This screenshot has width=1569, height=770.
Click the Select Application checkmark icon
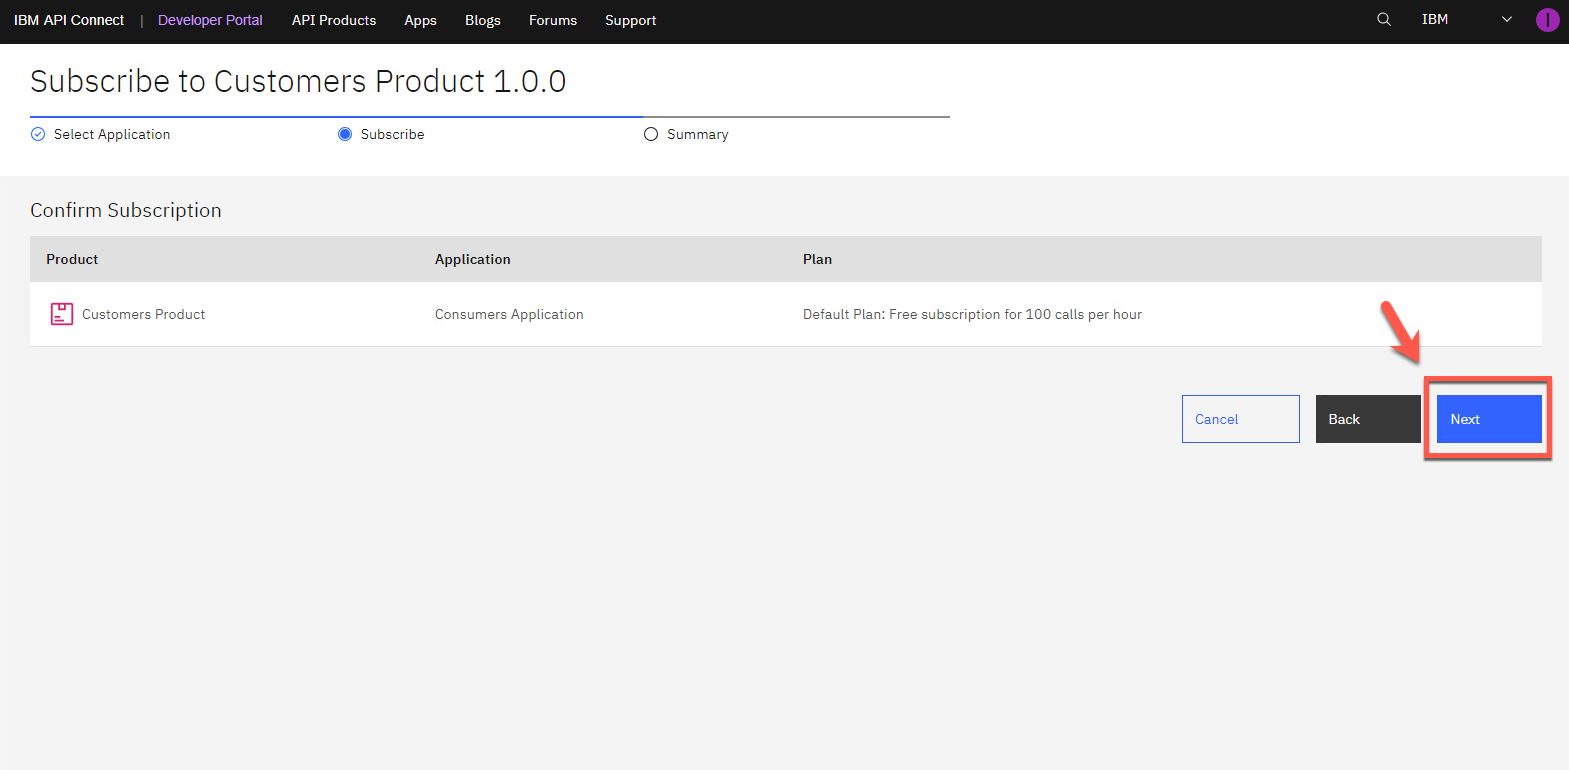[x=38, y=134]
